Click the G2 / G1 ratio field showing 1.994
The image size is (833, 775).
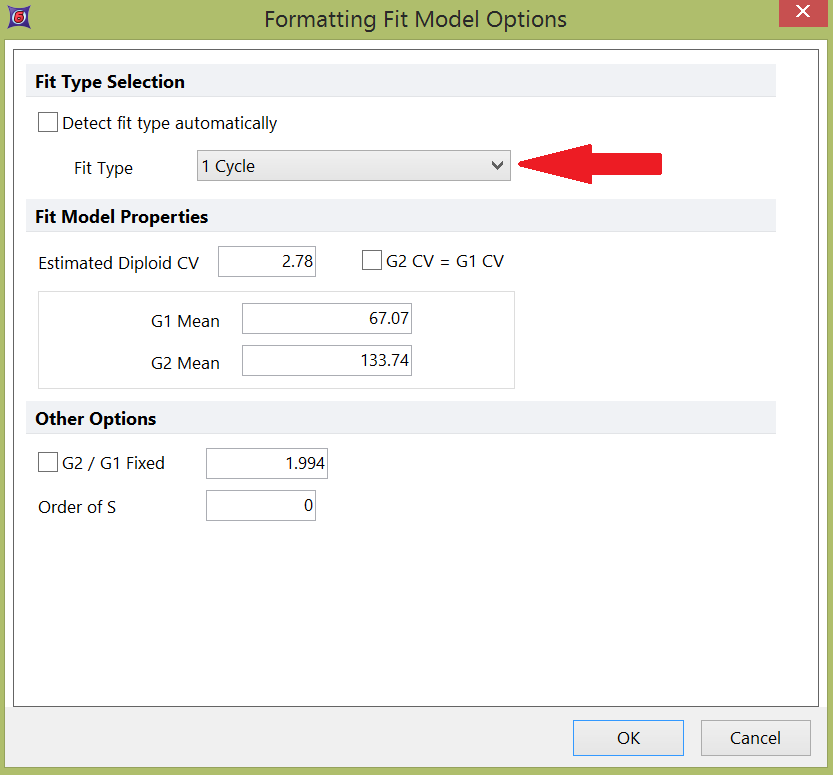click(266, 464)
